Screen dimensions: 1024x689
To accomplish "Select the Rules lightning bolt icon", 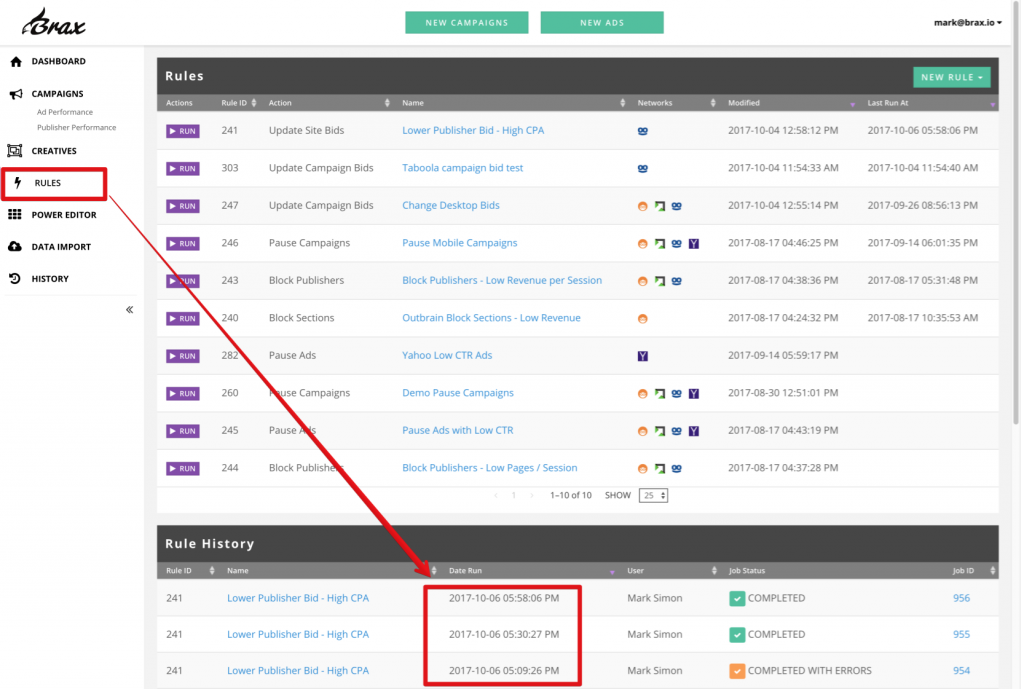I will tap(18, 183).
